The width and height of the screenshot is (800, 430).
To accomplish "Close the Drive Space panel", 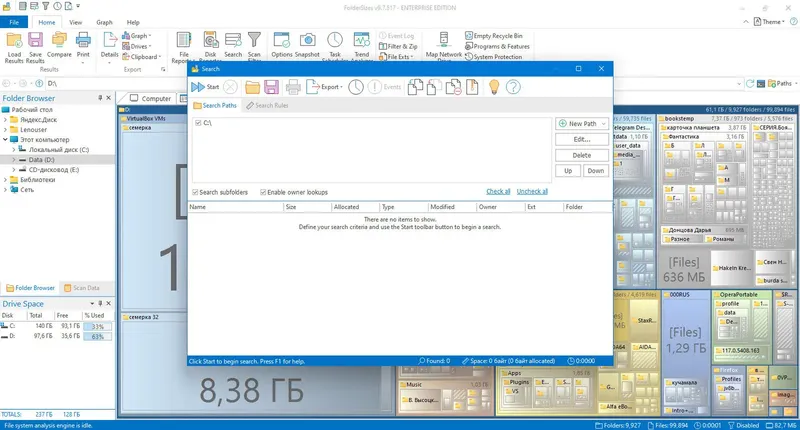I will pos(108,303).
